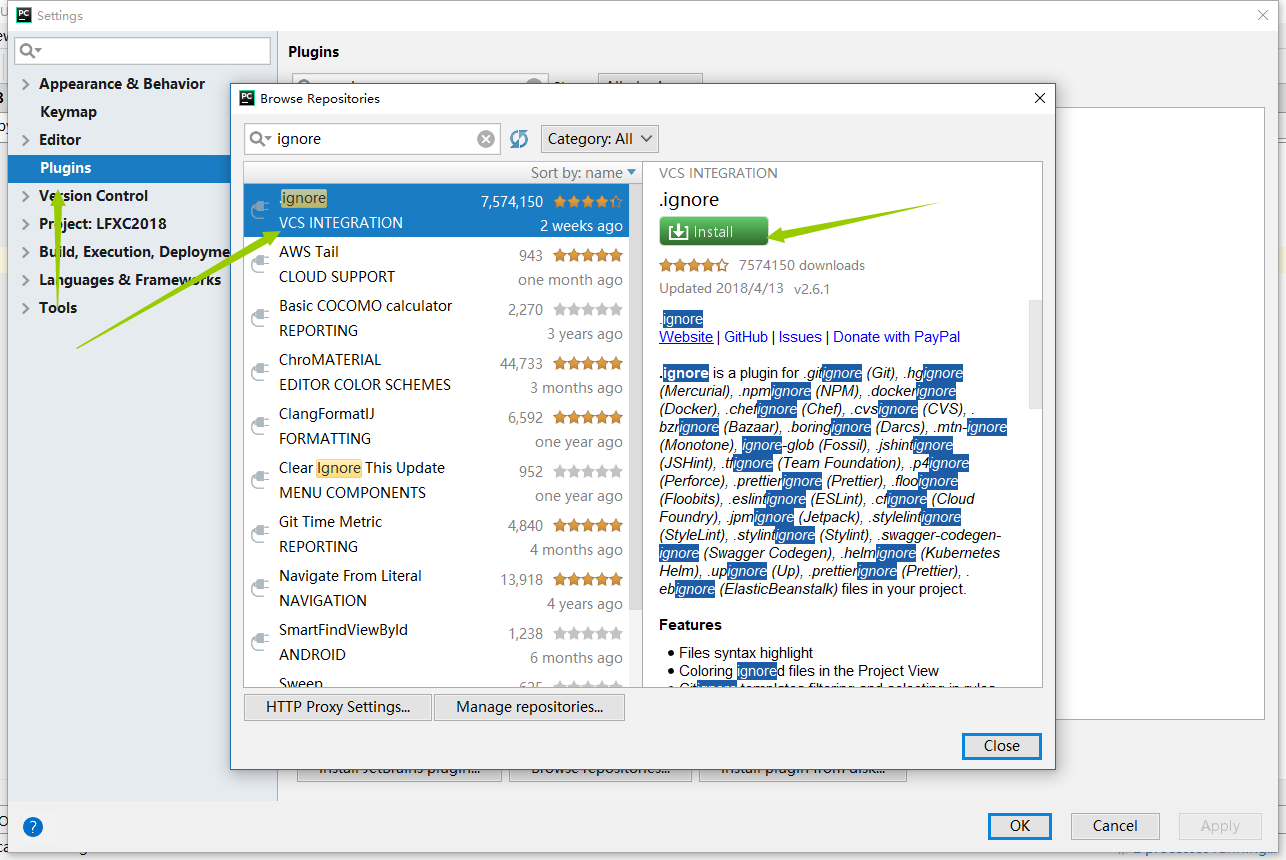Click the plug icon beside Git Time Metric
The height and width of the screenshot is (860, 1286).
click(260, 534)
